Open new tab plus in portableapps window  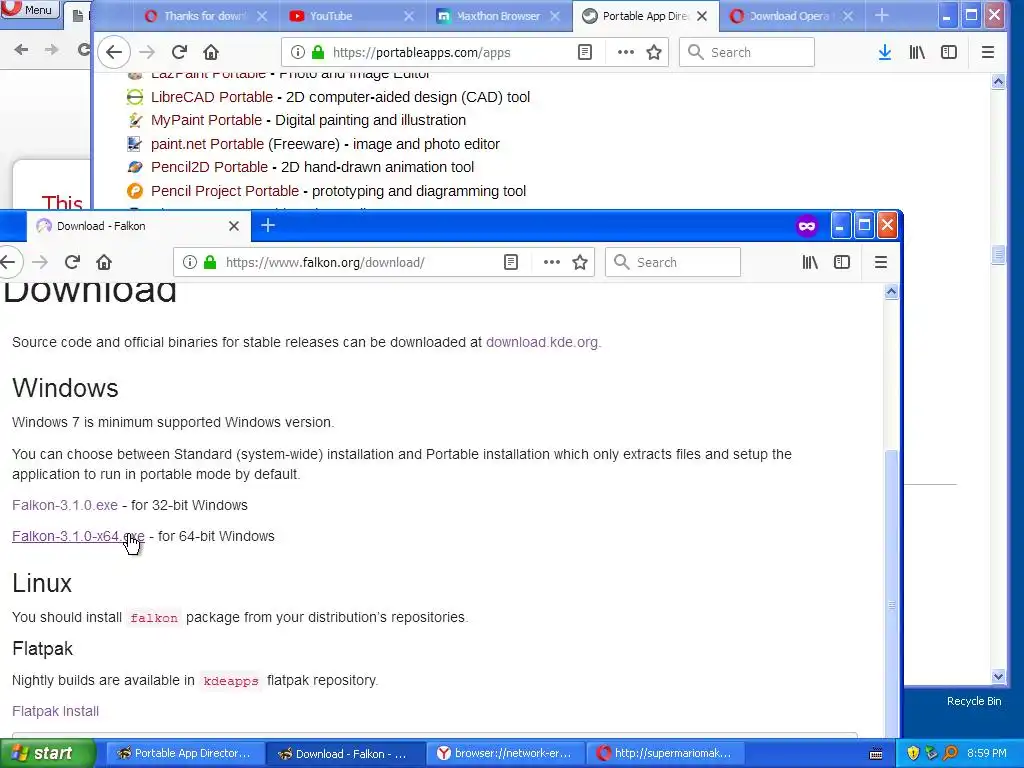click(x=882, y=16)
